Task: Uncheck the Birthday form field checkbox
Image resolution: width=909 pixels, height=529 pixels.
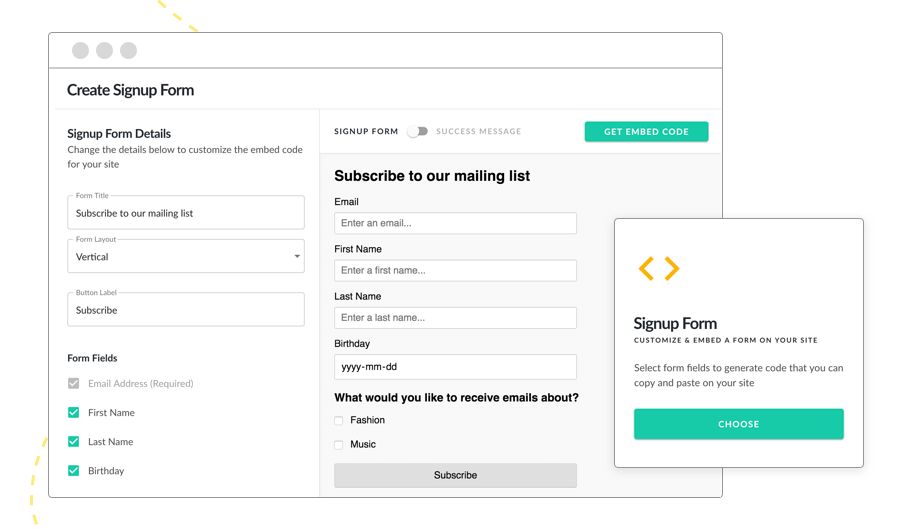Action: coord(74,470)
